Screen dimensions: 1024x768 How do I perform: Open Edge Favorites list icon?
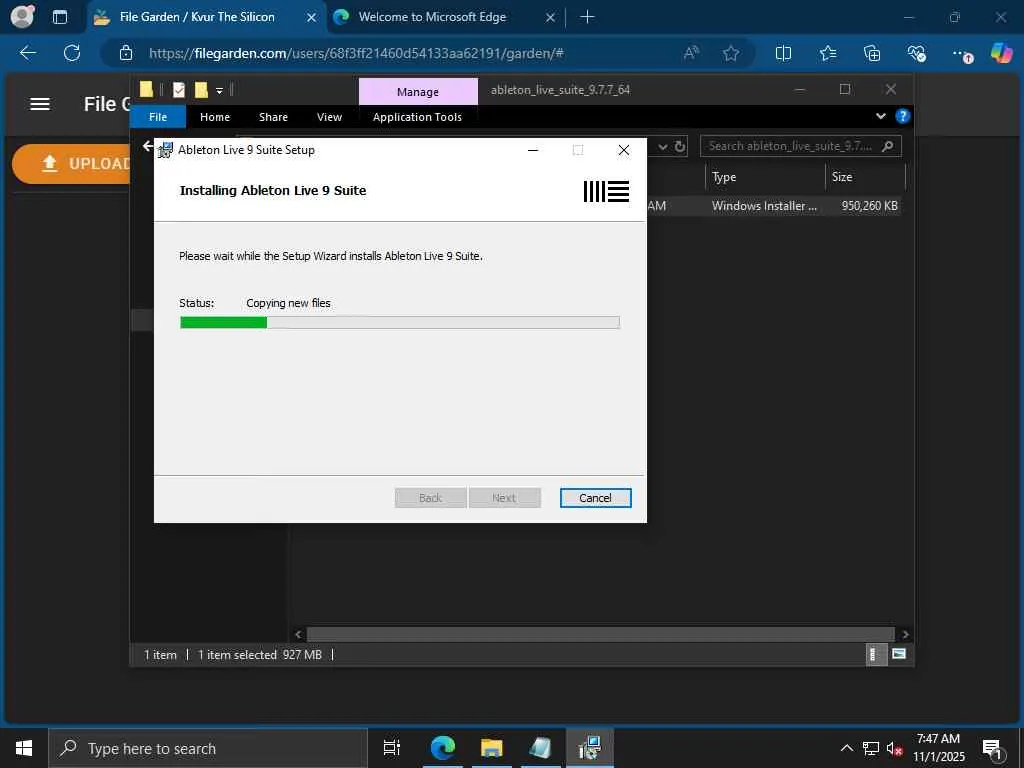pos(828,53)
